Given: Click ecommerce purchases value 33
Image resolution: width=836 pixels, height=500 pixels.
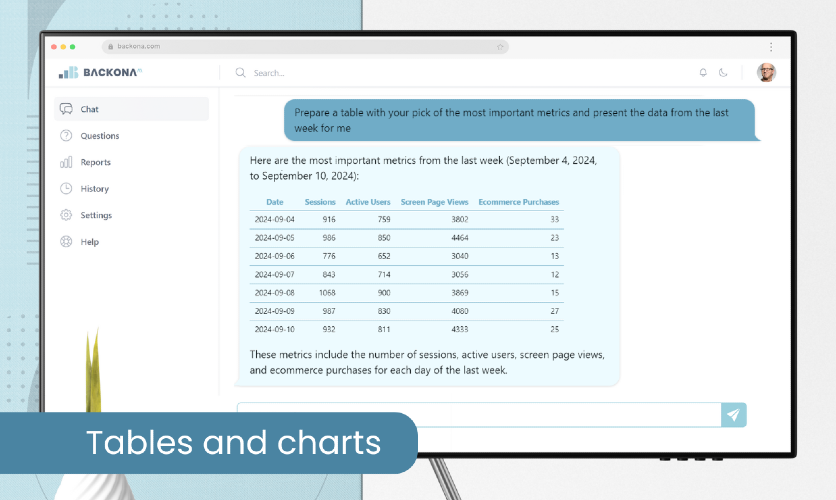Looking at the screenshot, I should click(x=554, y=219).
